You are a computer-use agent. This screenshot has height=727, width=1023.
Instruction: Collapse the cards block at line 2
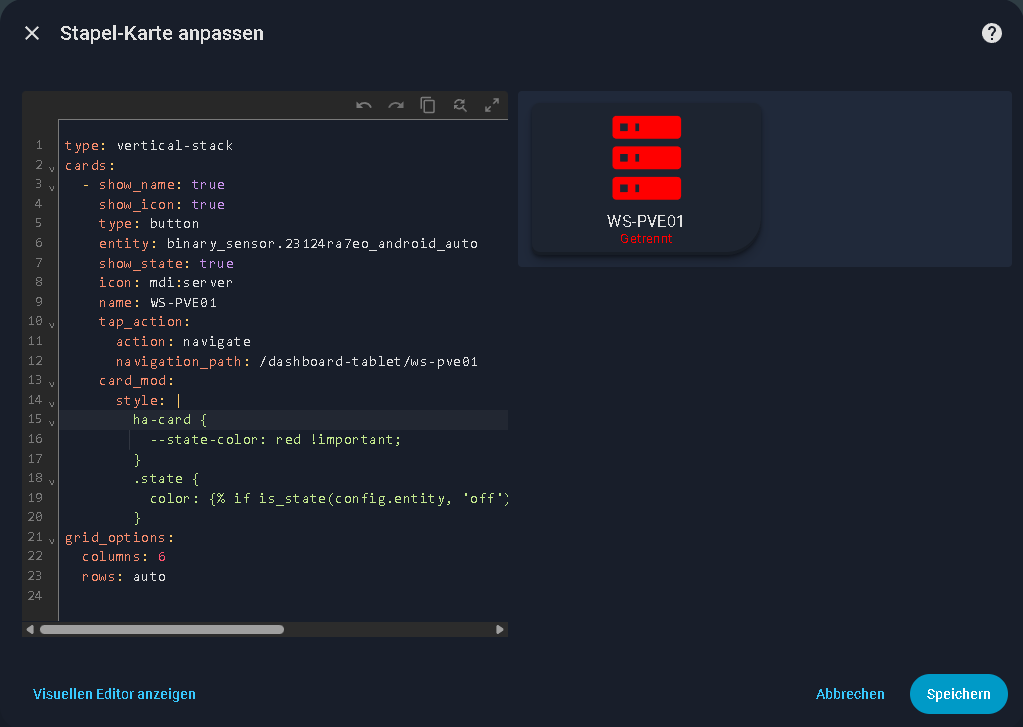pos(51,167)
